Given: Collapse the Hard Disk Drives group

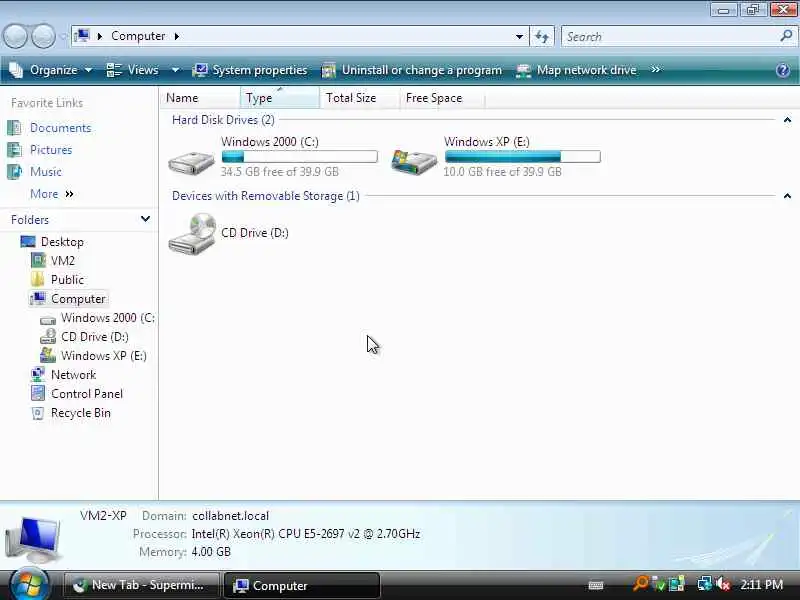Looking at the screenshot, I should (x=787, y=120).
